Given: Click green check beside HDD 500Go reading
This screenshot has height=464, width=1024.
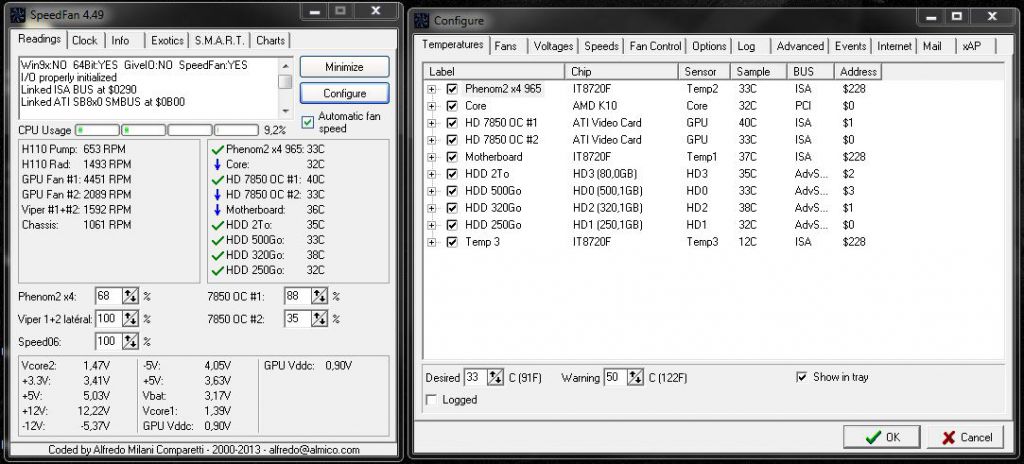Looking at the screenshot, I should coord(218,240).
